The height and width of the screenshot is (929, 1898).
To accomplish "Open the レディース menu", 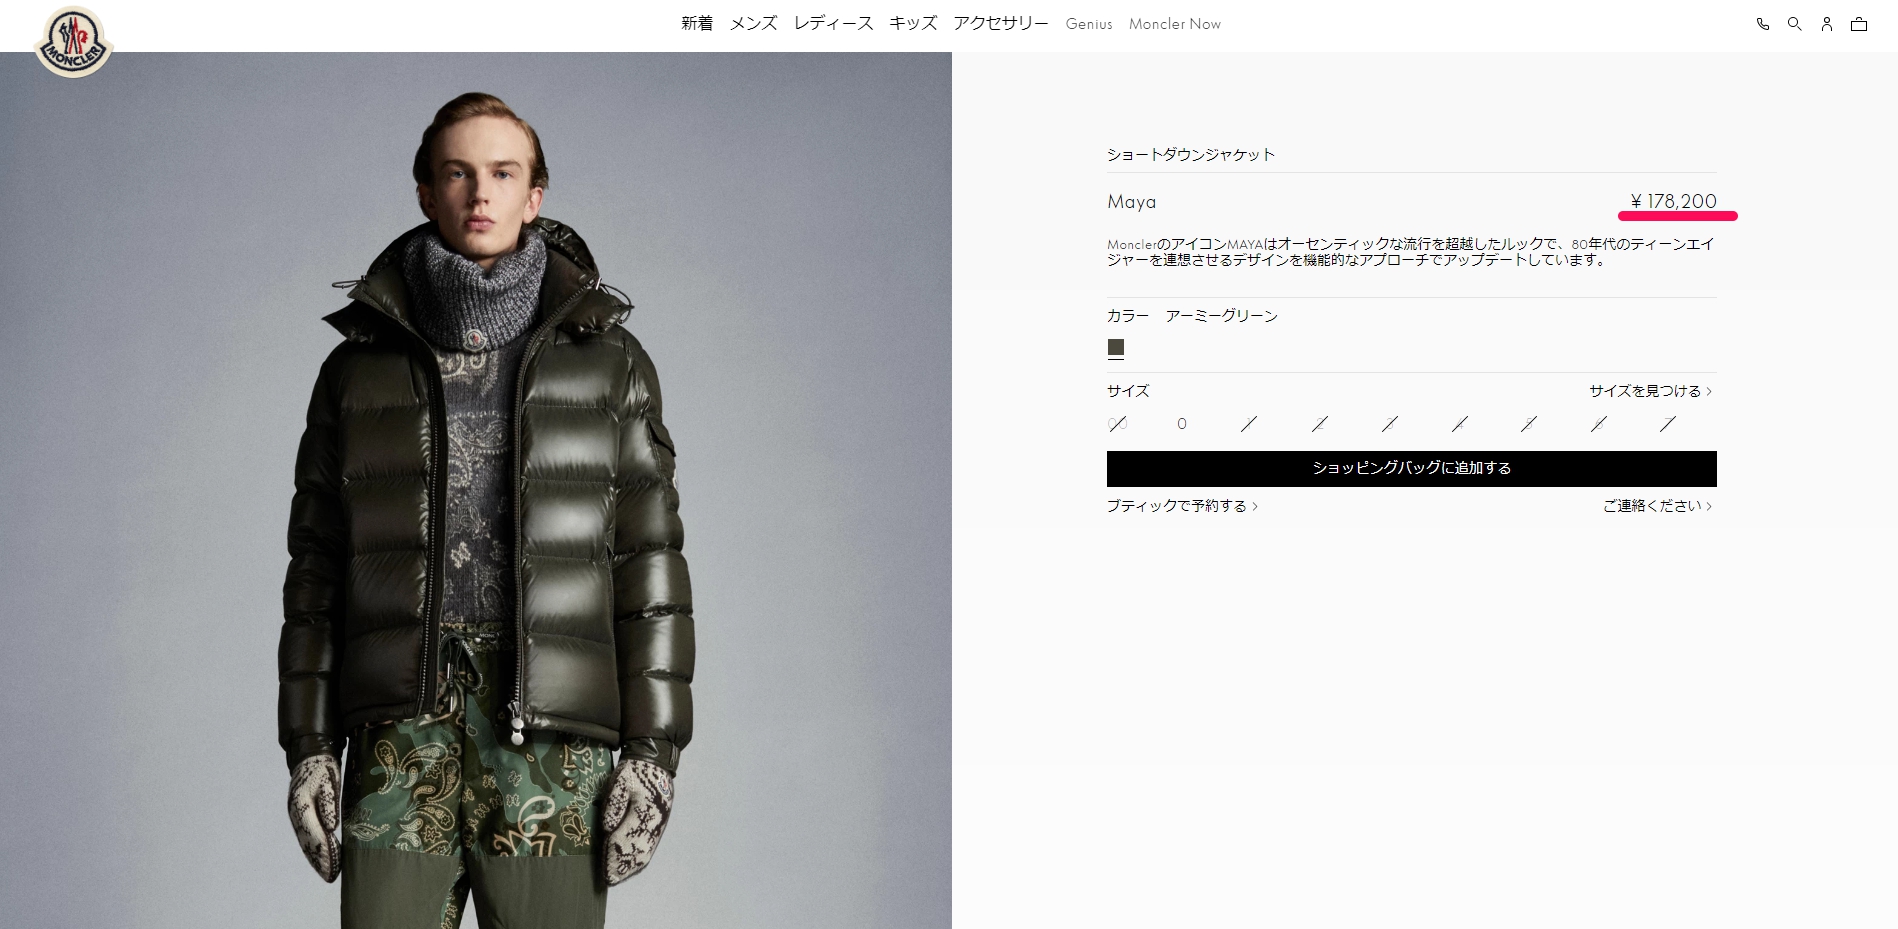I will pyautogui.click(x=833, y=24).
